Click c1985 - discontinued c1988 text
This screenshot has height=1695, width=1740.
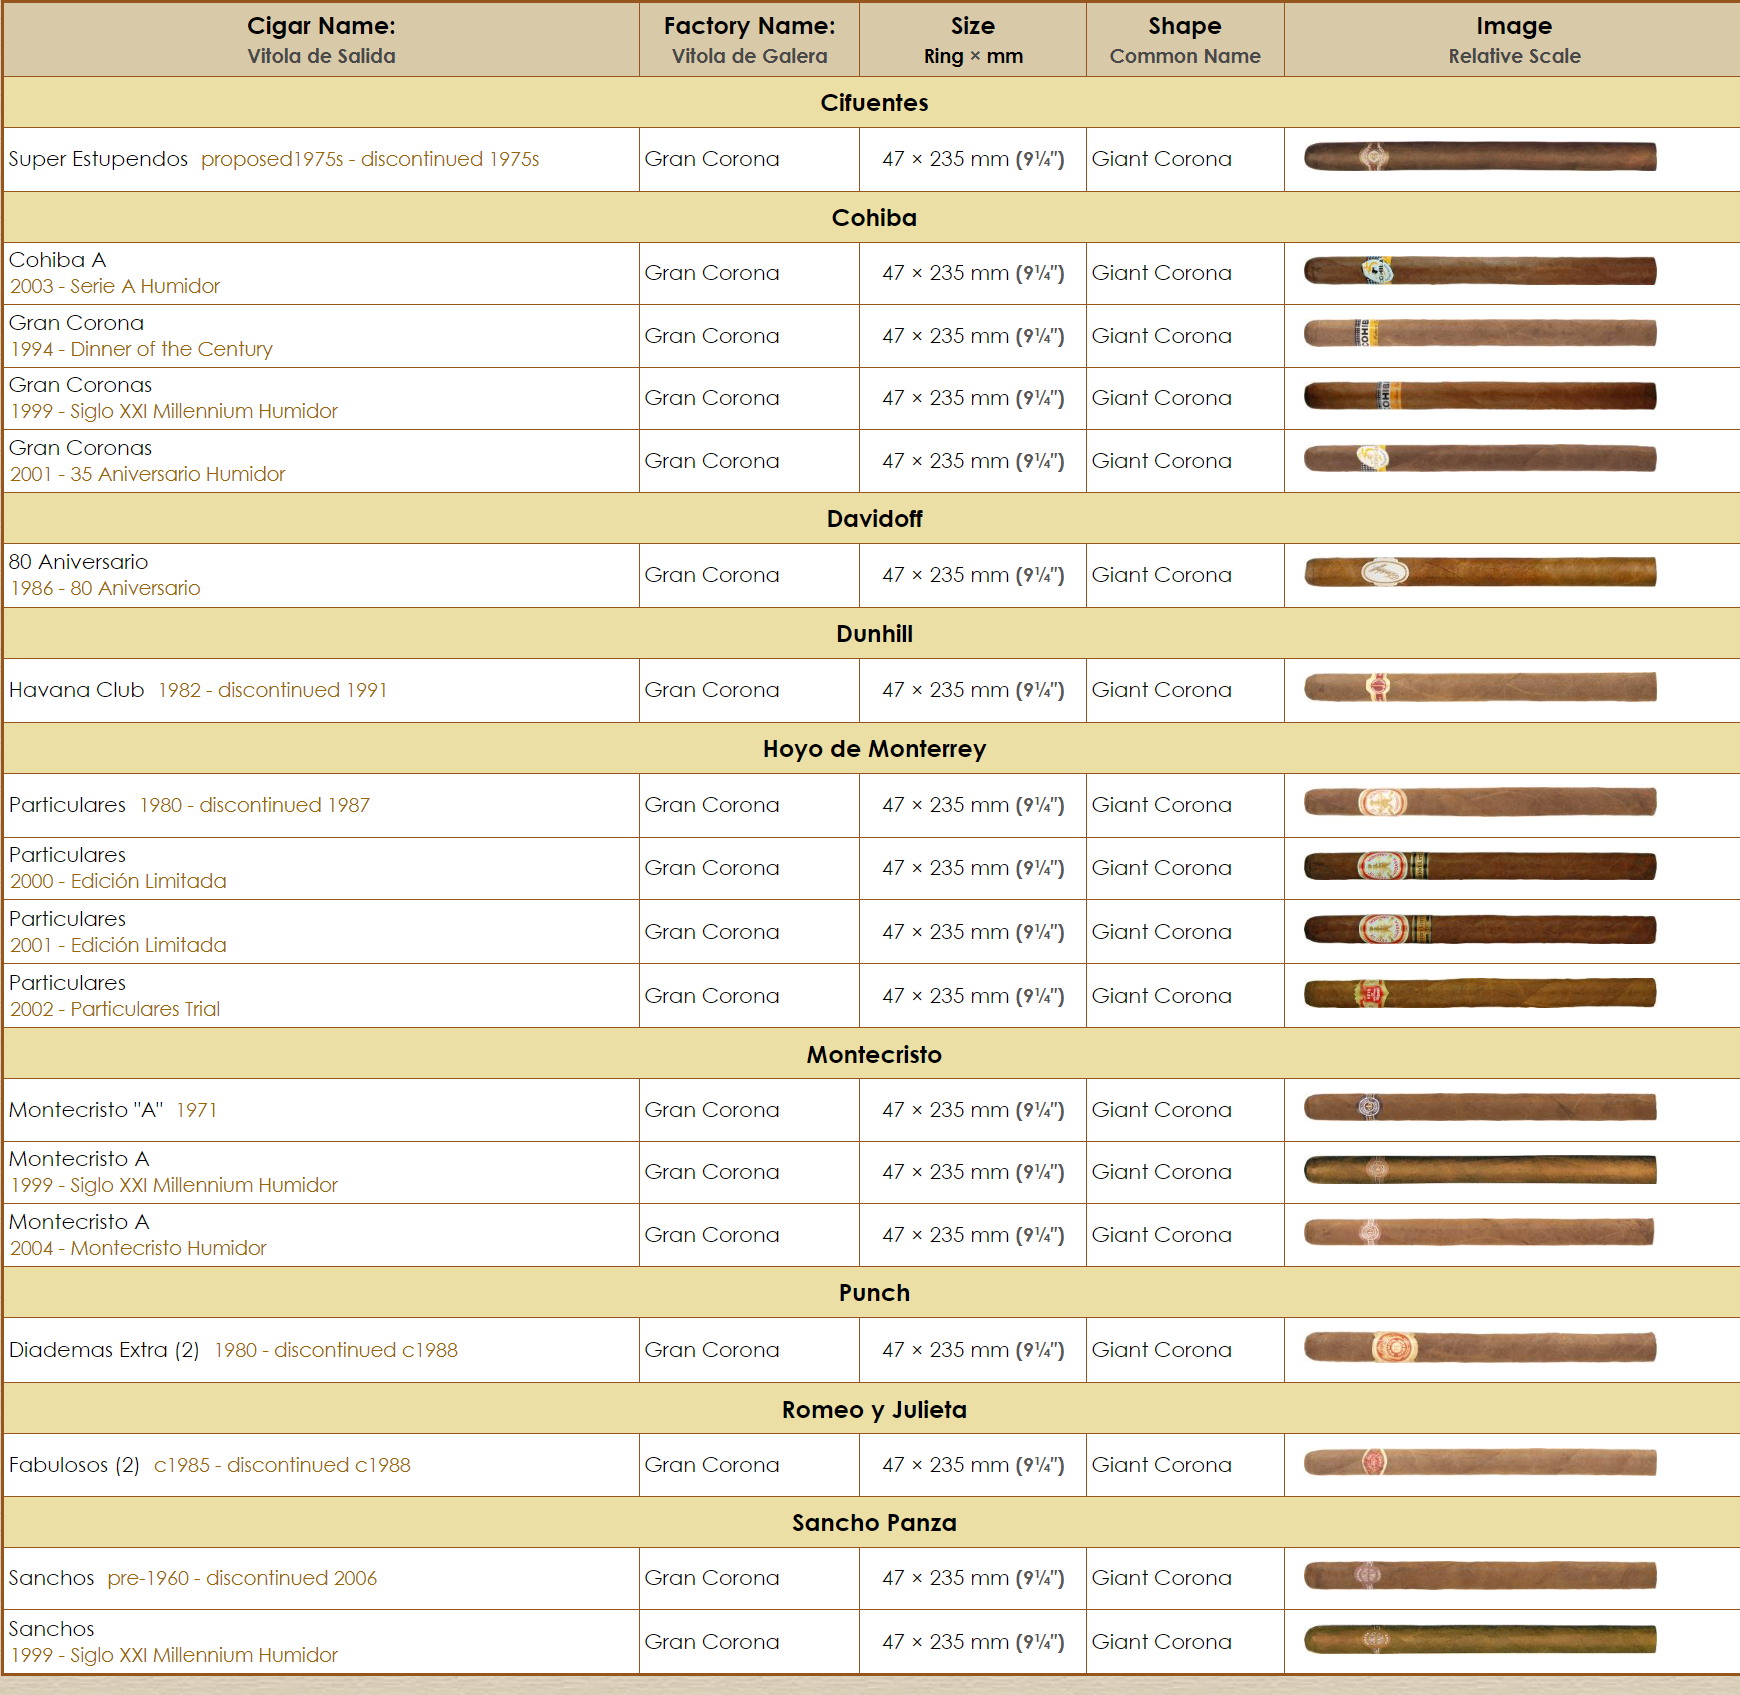tap(282, 1465)
